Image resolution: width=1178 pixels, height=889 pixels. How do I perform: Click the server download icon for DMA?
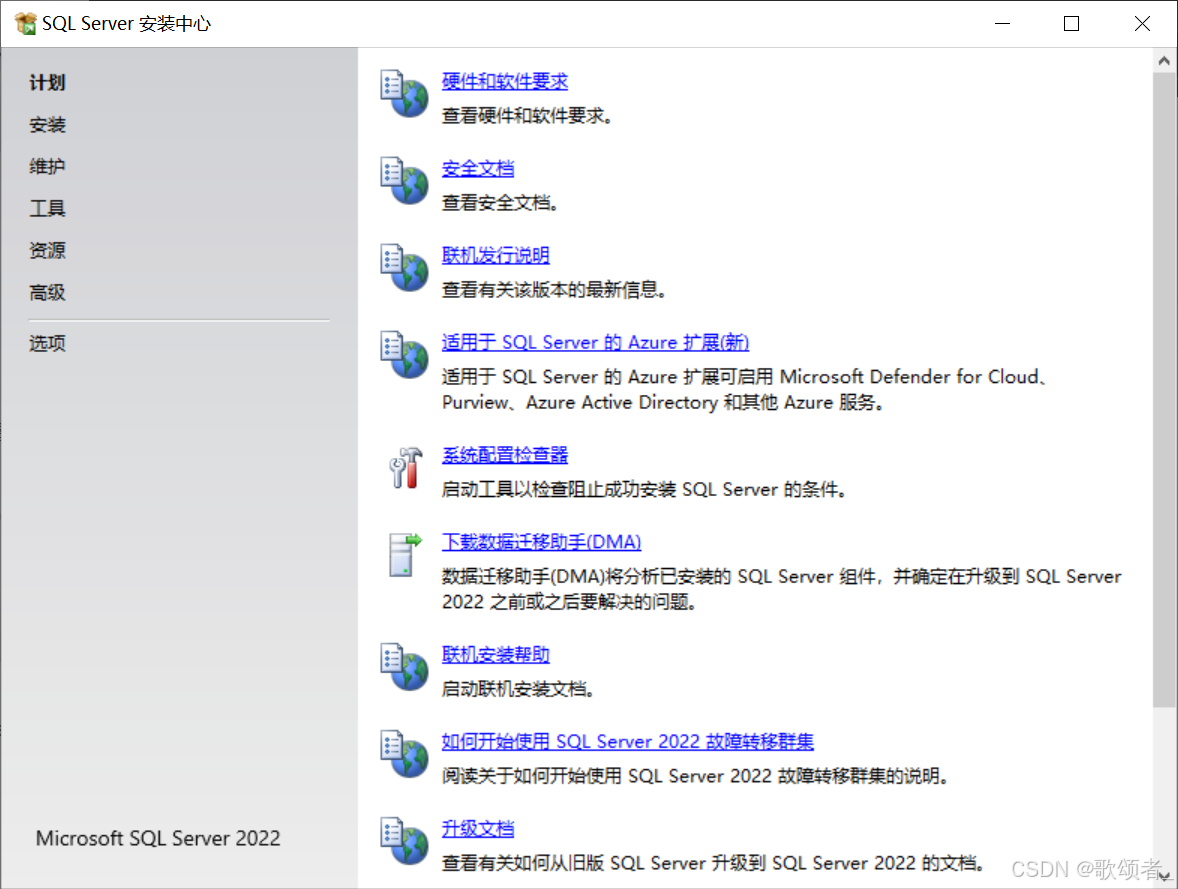[406, 555]
